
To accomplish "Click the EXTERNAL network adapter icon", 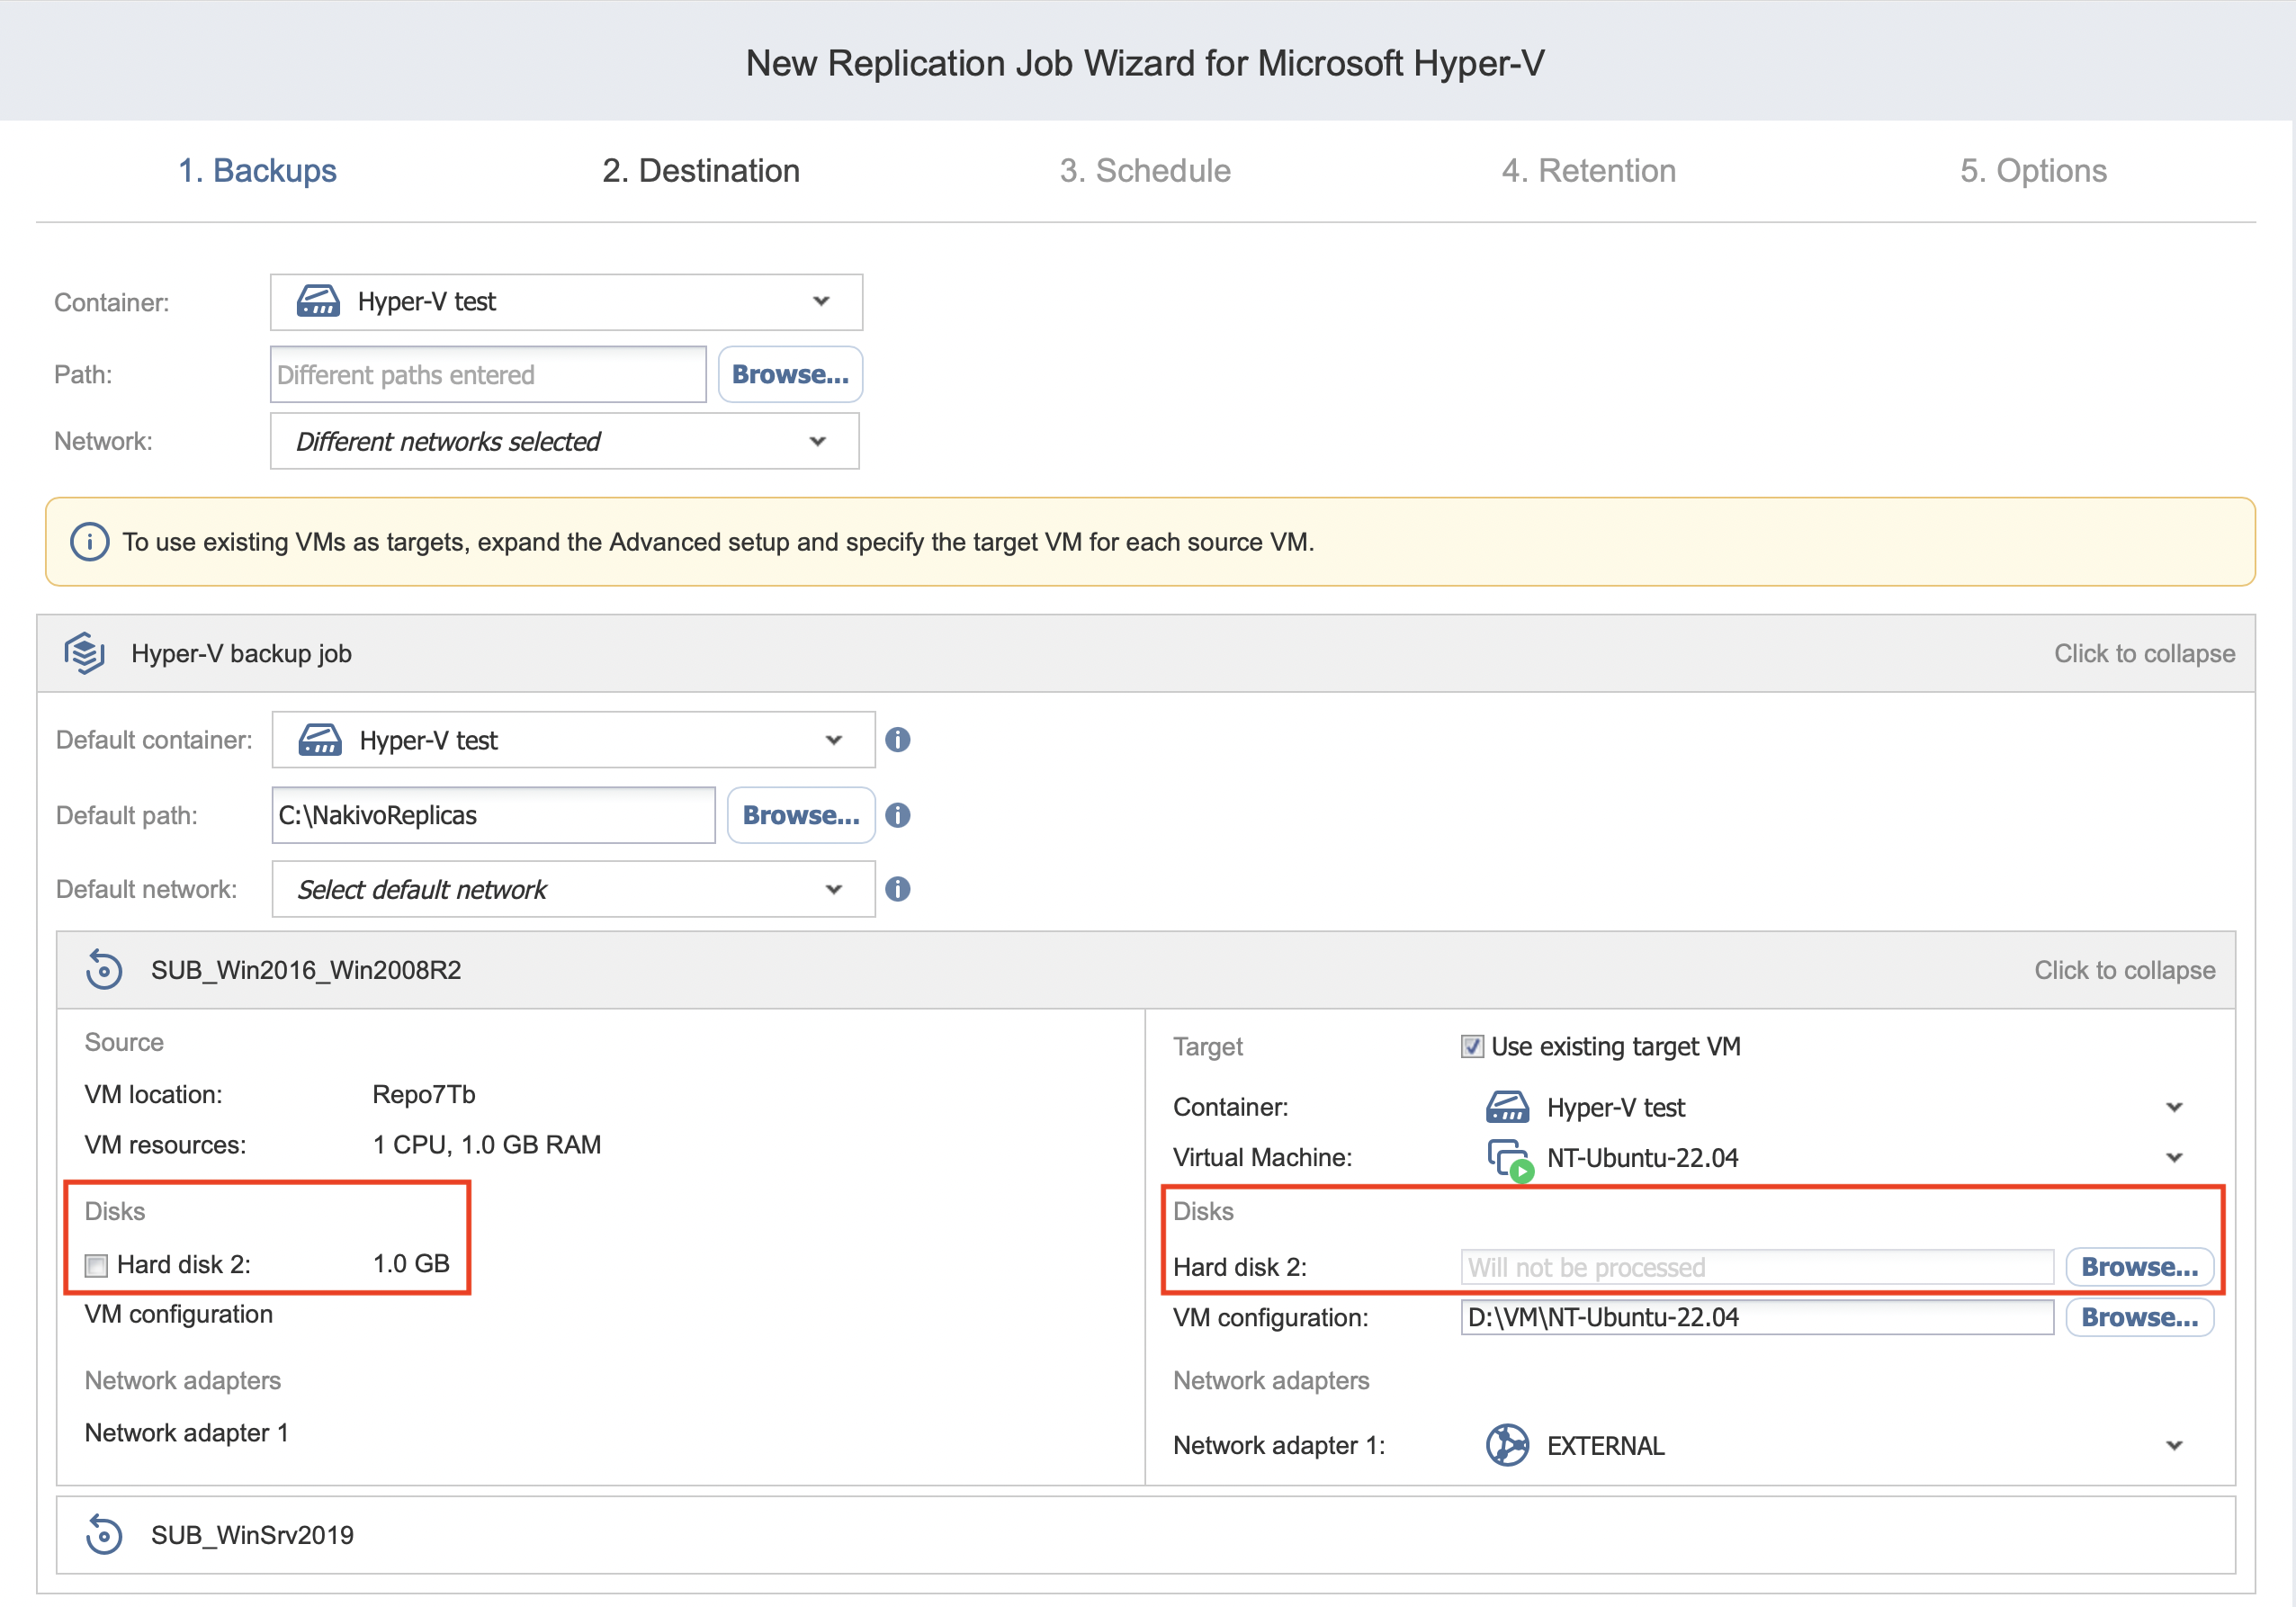I will point(1506,1445).
